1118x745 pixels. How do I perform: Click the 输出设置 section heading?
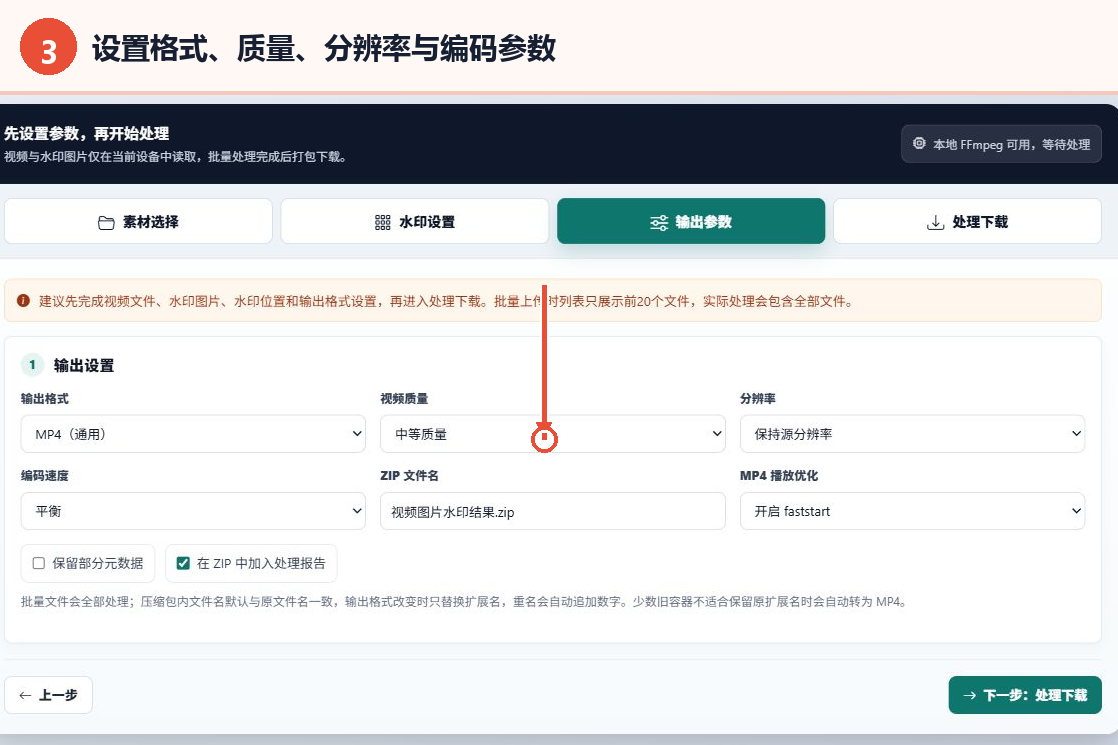84,366
